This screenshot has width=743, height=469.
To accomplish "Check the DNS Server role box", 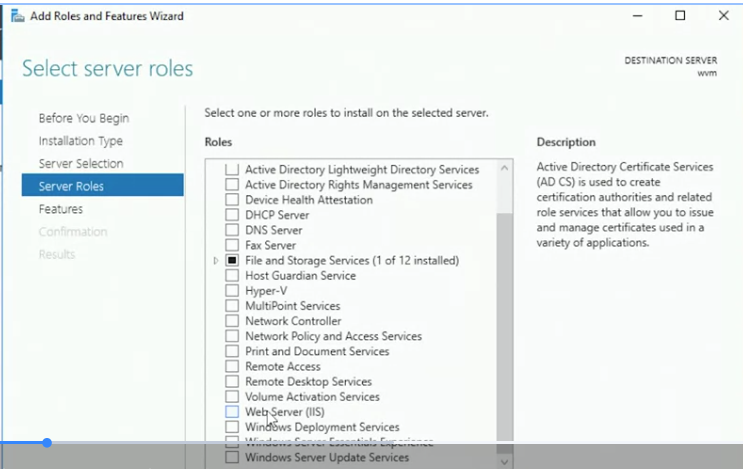I will point(232,230).
